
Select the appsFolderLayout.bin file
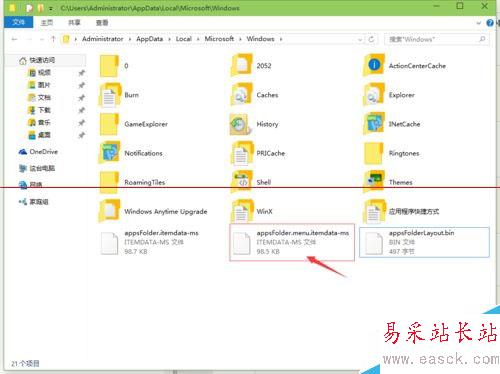(x=424, y=242)
